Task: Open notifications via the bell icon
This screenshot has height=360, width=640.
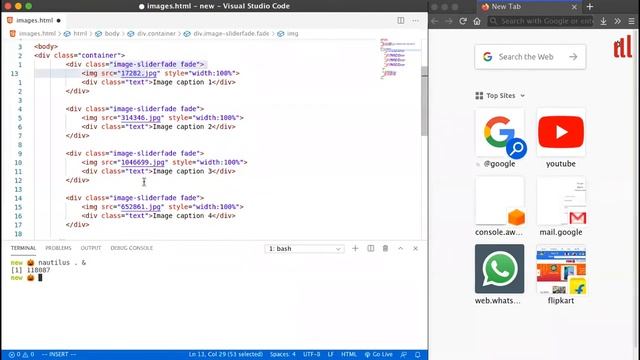Action: (x=418, y=354)
